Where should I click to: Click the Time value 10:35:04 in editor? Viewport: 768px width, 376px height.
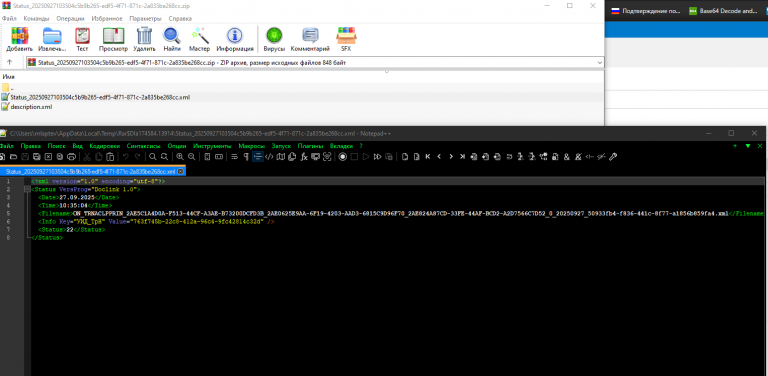(73, 205)
